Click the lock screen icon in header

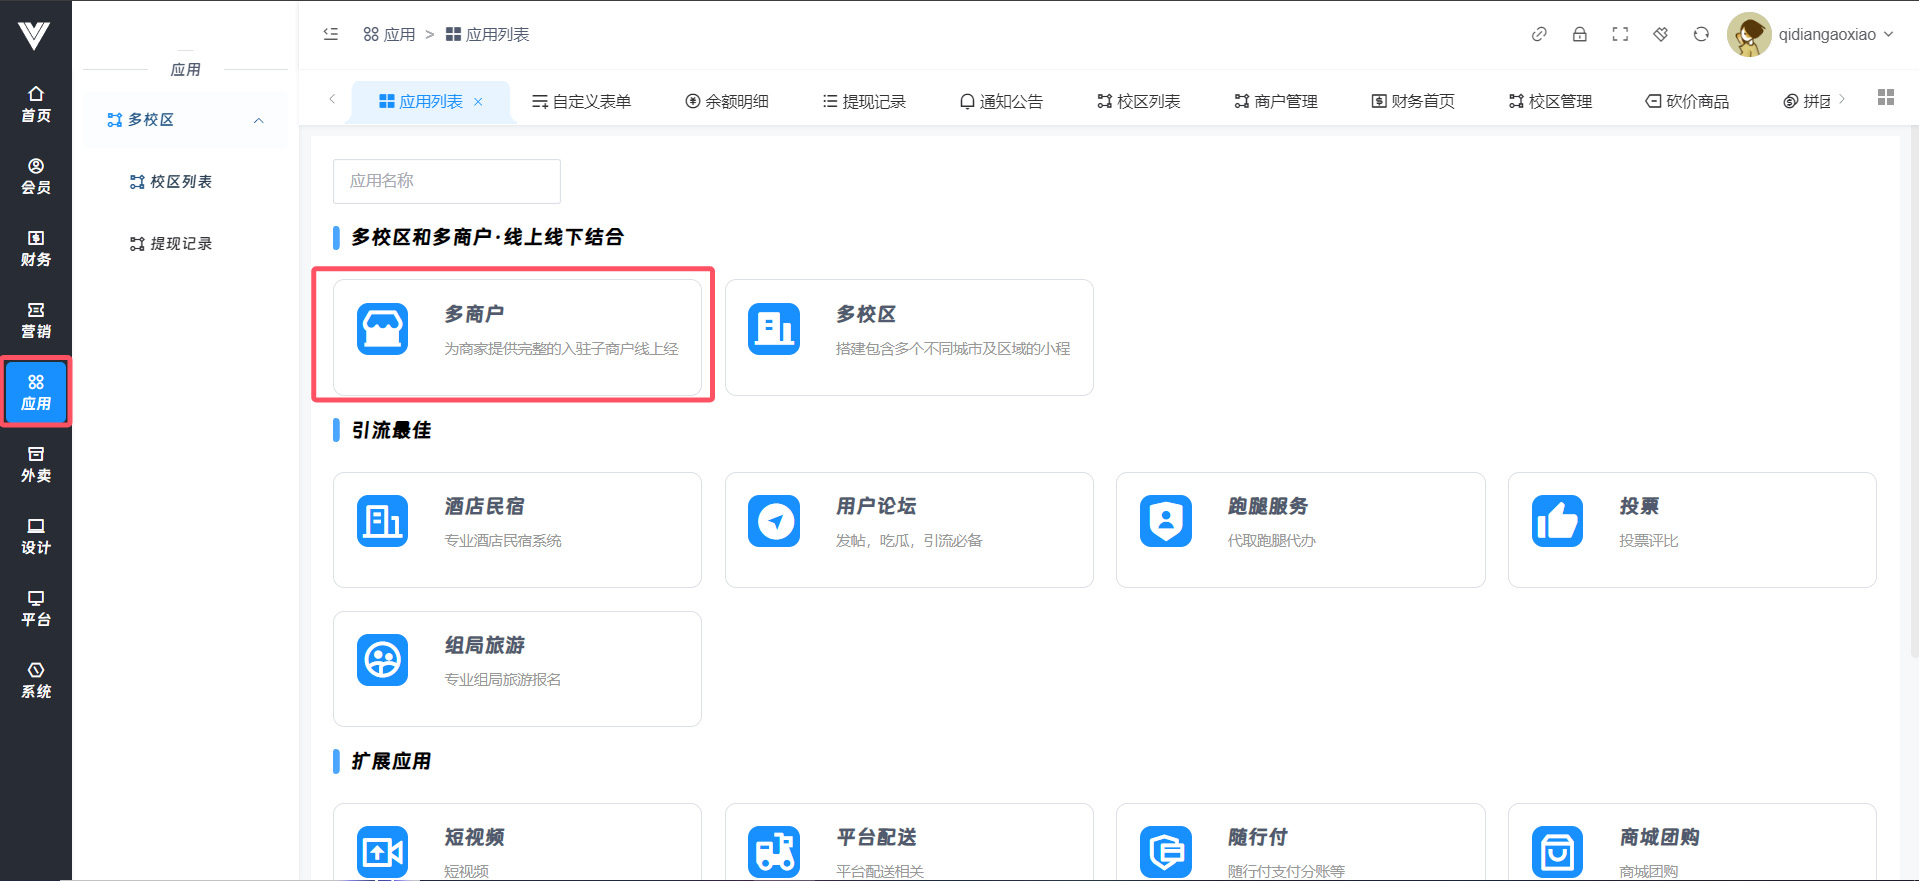[x=1579, y=34]
